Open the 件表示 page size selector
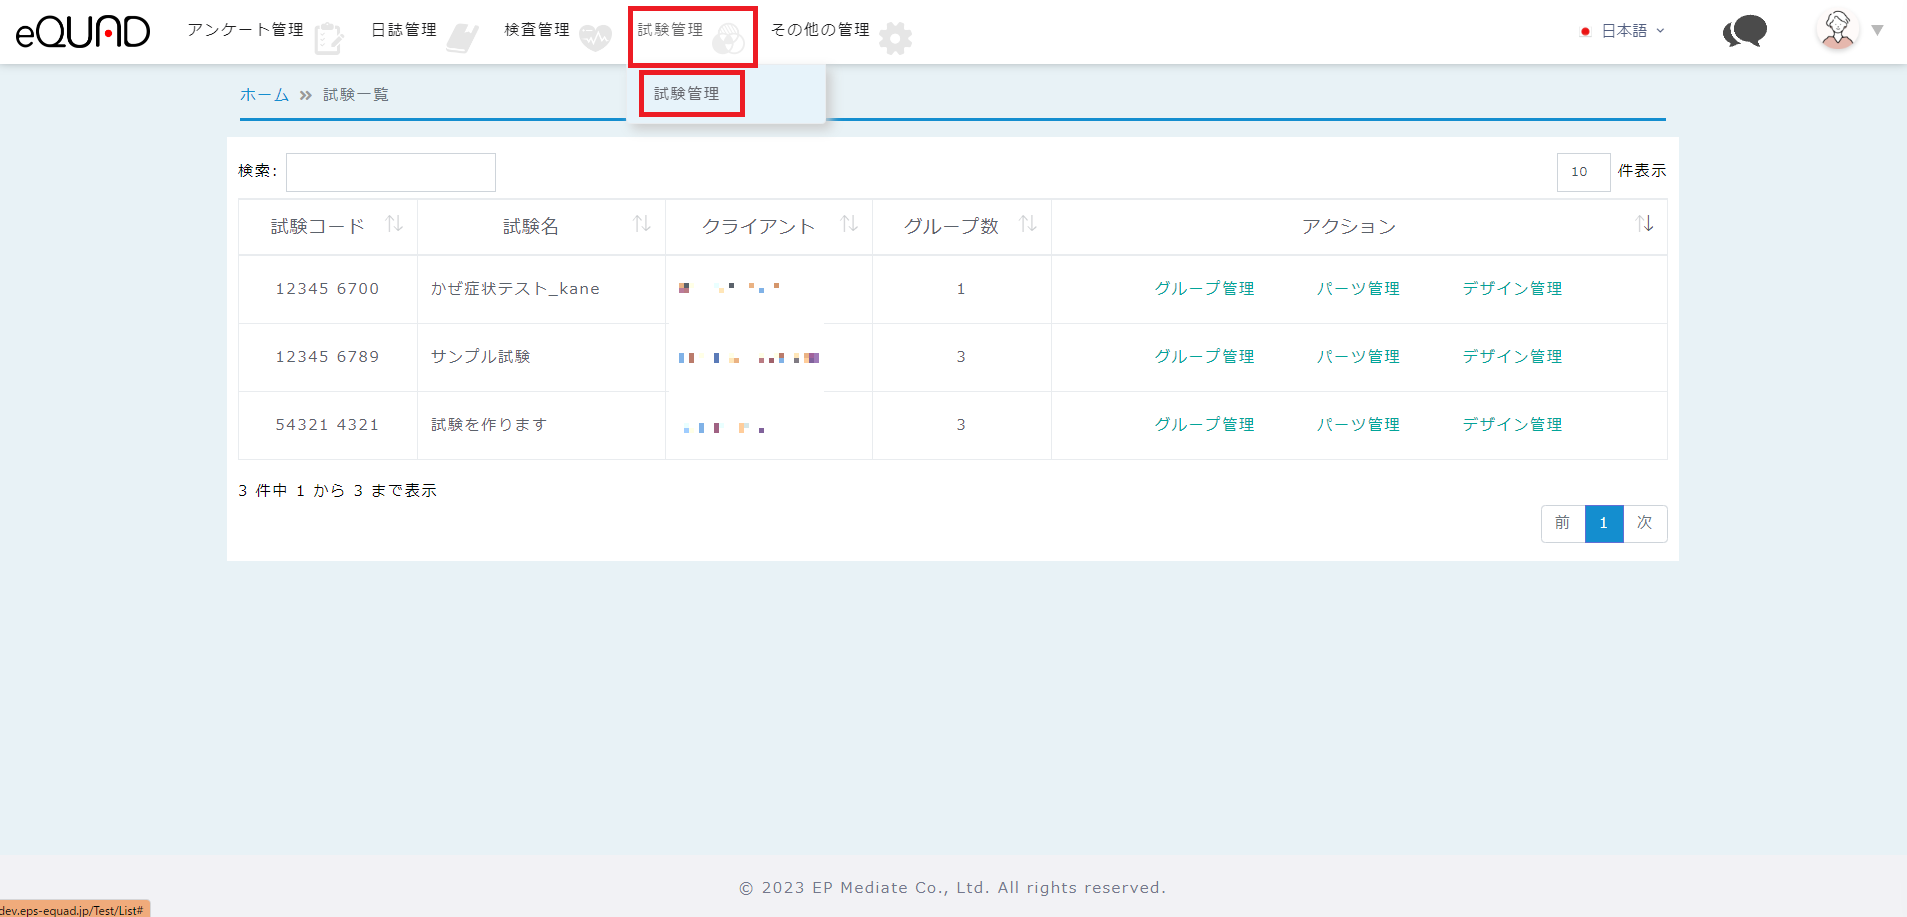The width and height of the screenshot is (1907, 917). tap(1583, 172)
